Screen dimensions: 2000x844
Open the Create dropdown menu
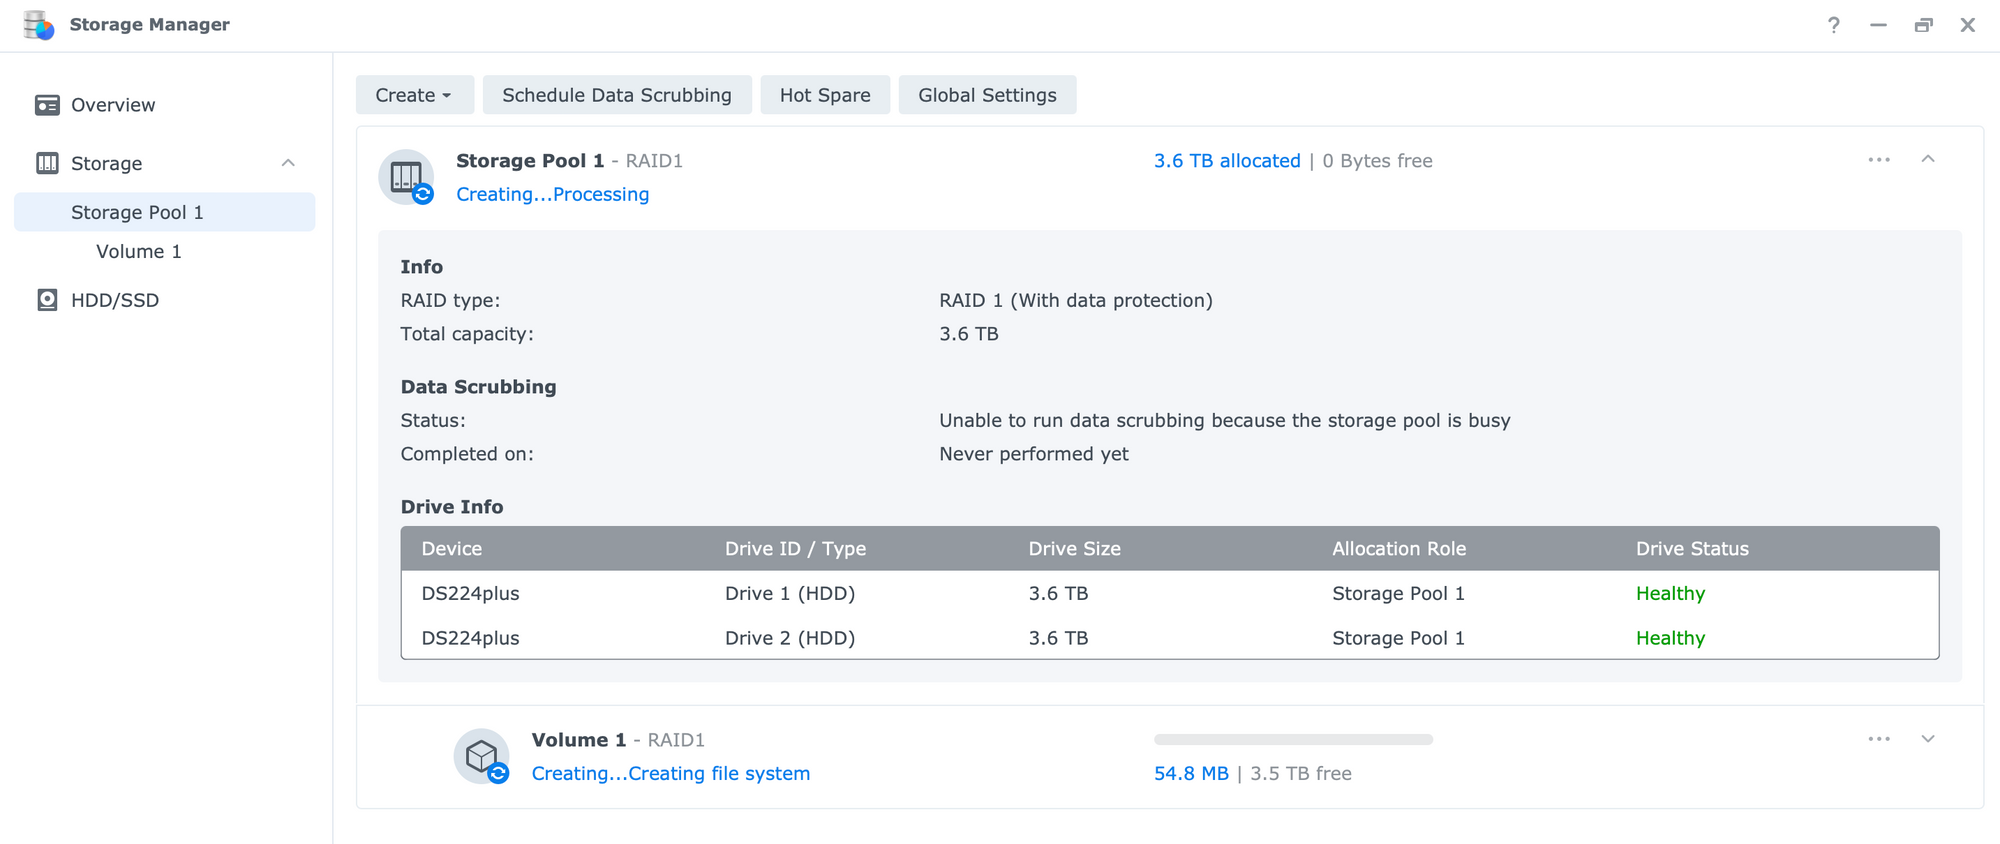(x=415, y=95)
